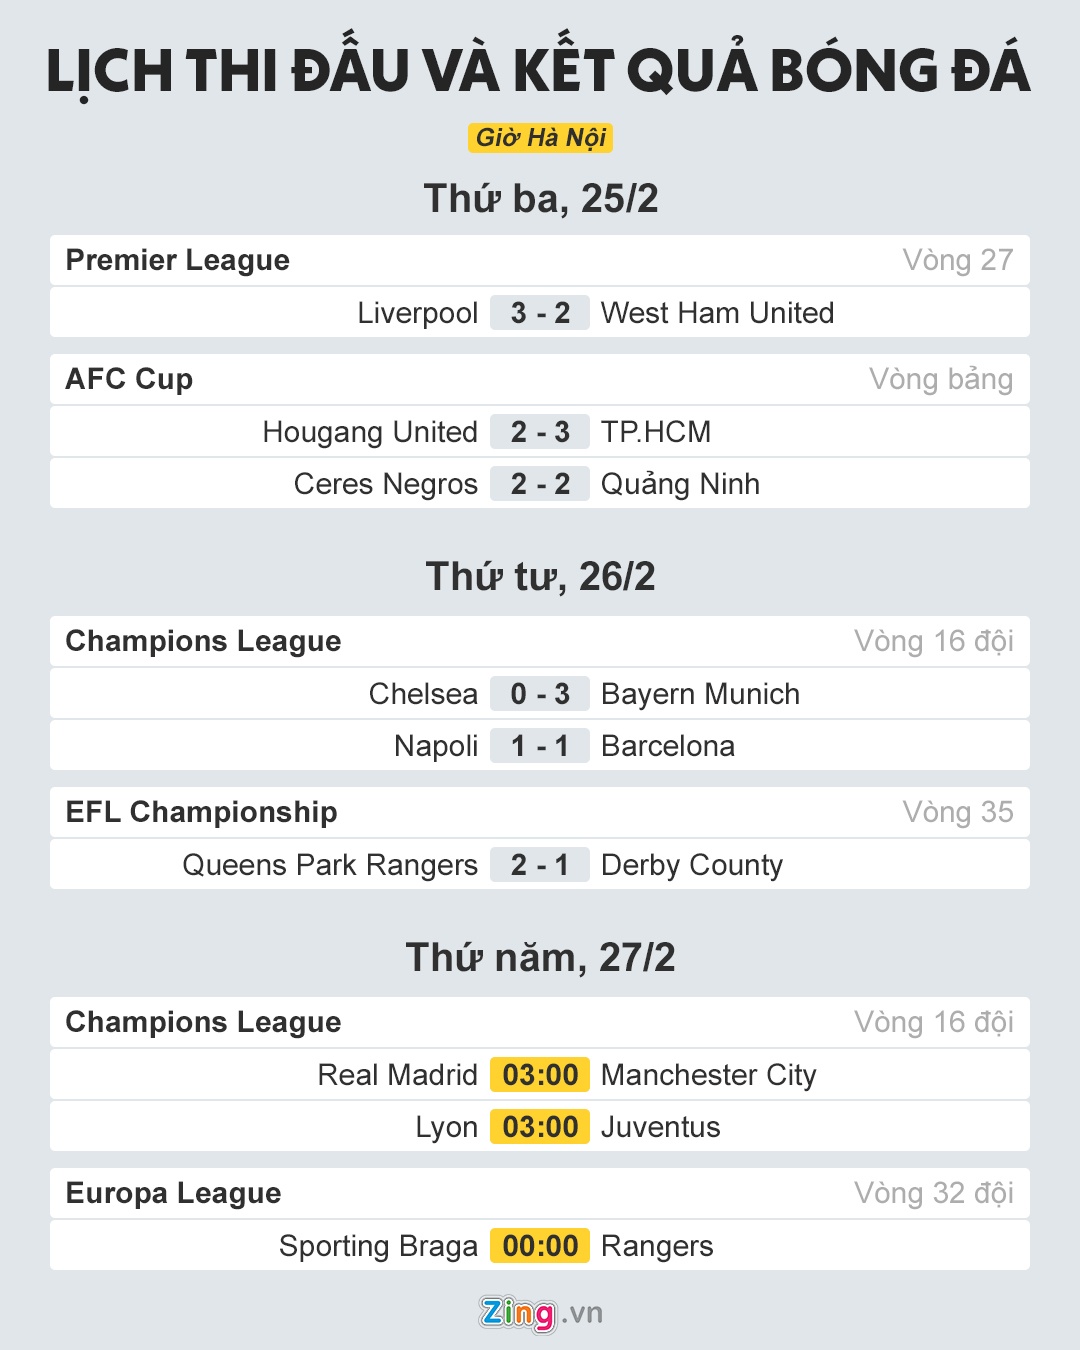The image size is (1080, 1350).
Task: Click Queens Park Rangers 2 - 1 score
Action: [540, 865]
